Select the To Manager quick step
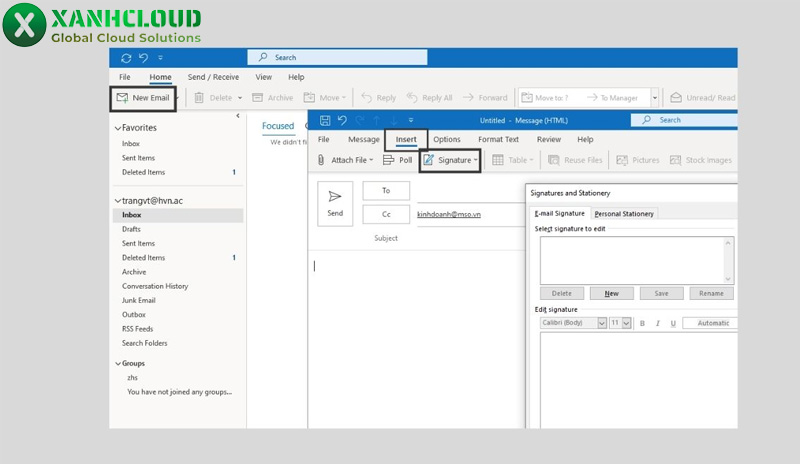Image resolution: width=800 pixels, height=464 pixels. click(x=612, y=97)
